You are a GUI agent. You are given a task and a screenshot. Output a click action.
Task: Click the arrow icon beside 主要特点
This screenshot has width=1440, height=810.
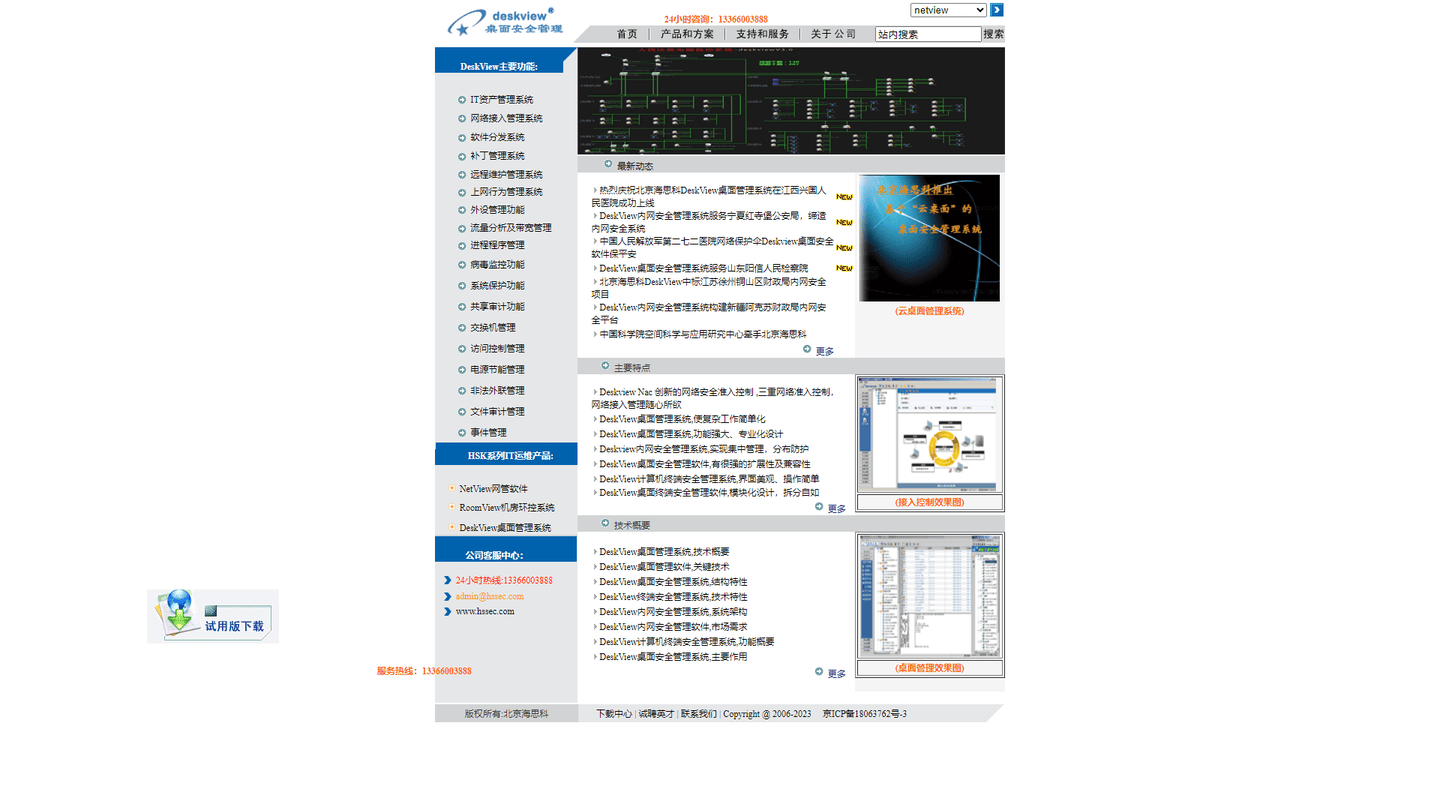(605, 366)
